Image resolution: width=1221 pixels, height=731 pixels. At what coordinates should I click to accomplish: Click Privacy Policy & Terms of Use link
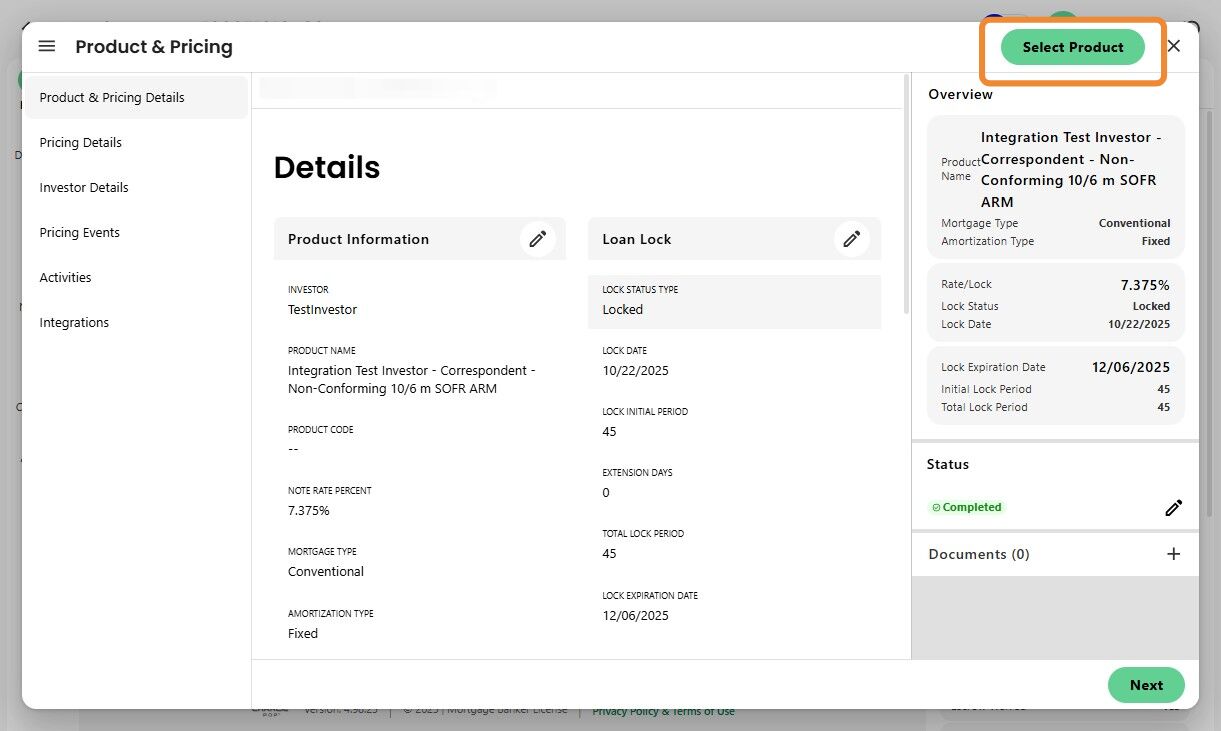[x=663, y=711]
